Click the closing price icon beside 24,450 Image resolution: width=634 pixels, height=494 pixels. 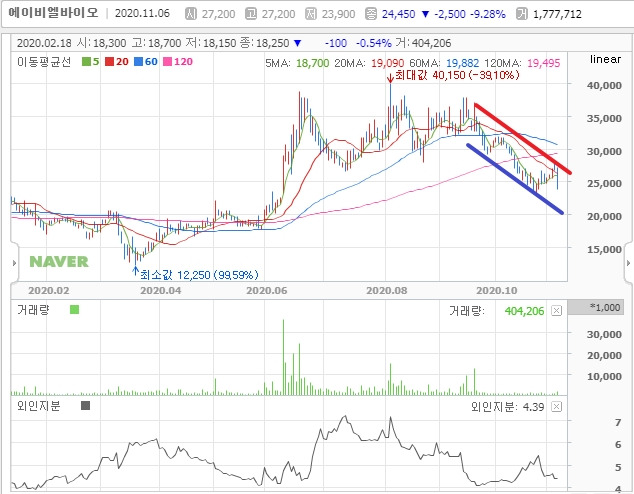pos(371,14)
